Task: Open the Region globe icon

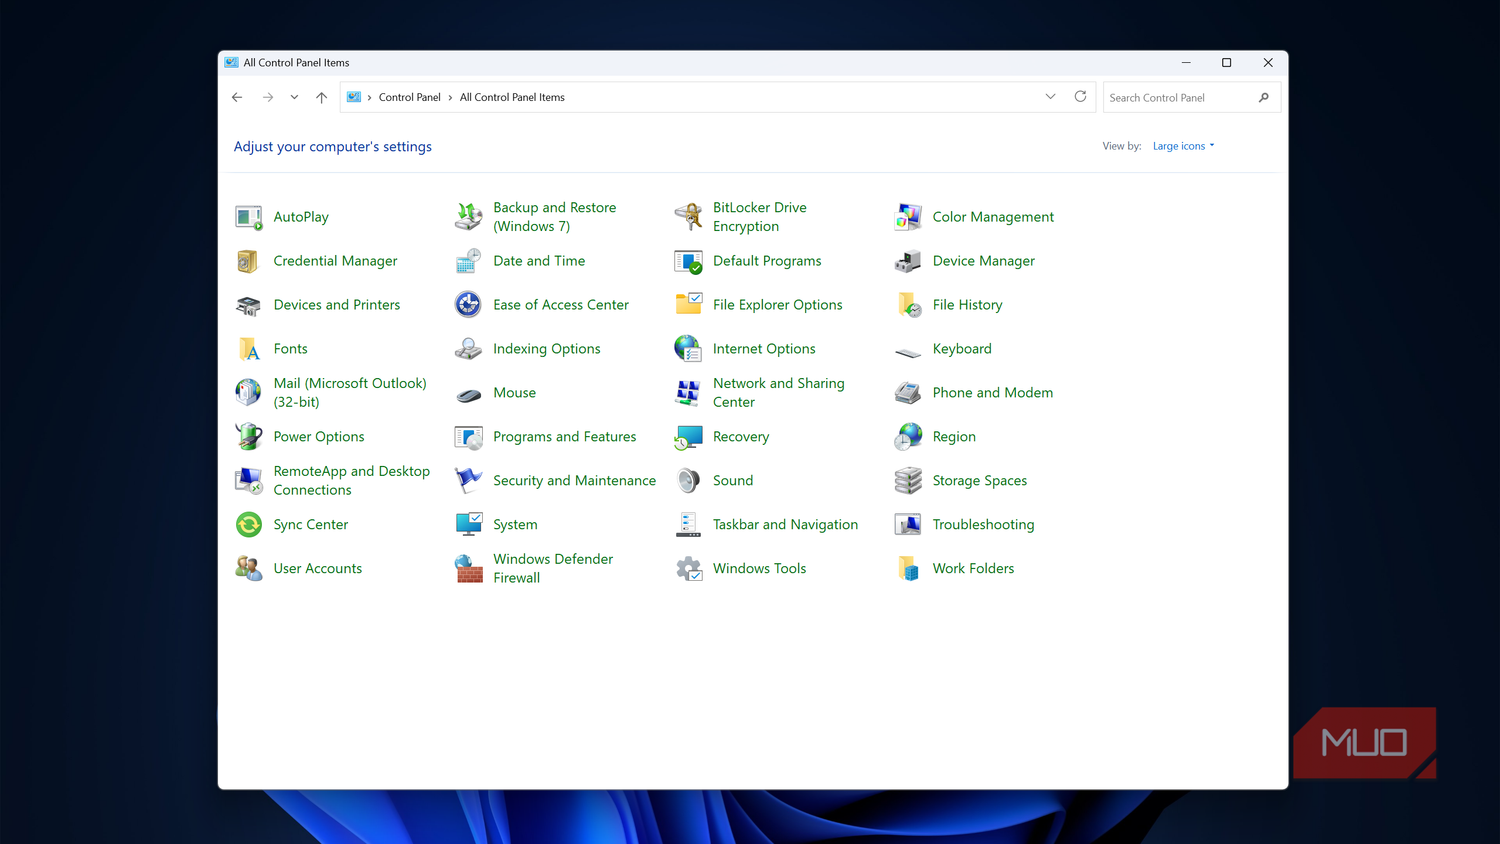Action: [x=908, y=437]
